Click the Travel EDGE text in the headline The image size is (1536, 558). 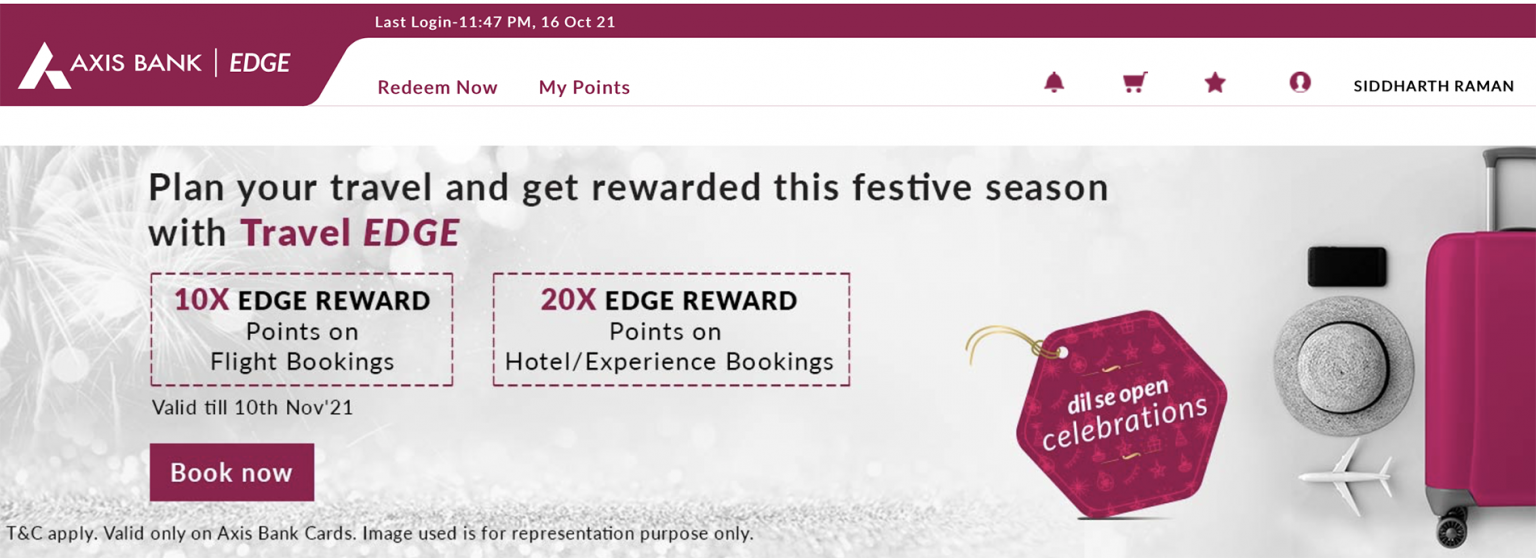pyautogui.click(x=350, y=233)
